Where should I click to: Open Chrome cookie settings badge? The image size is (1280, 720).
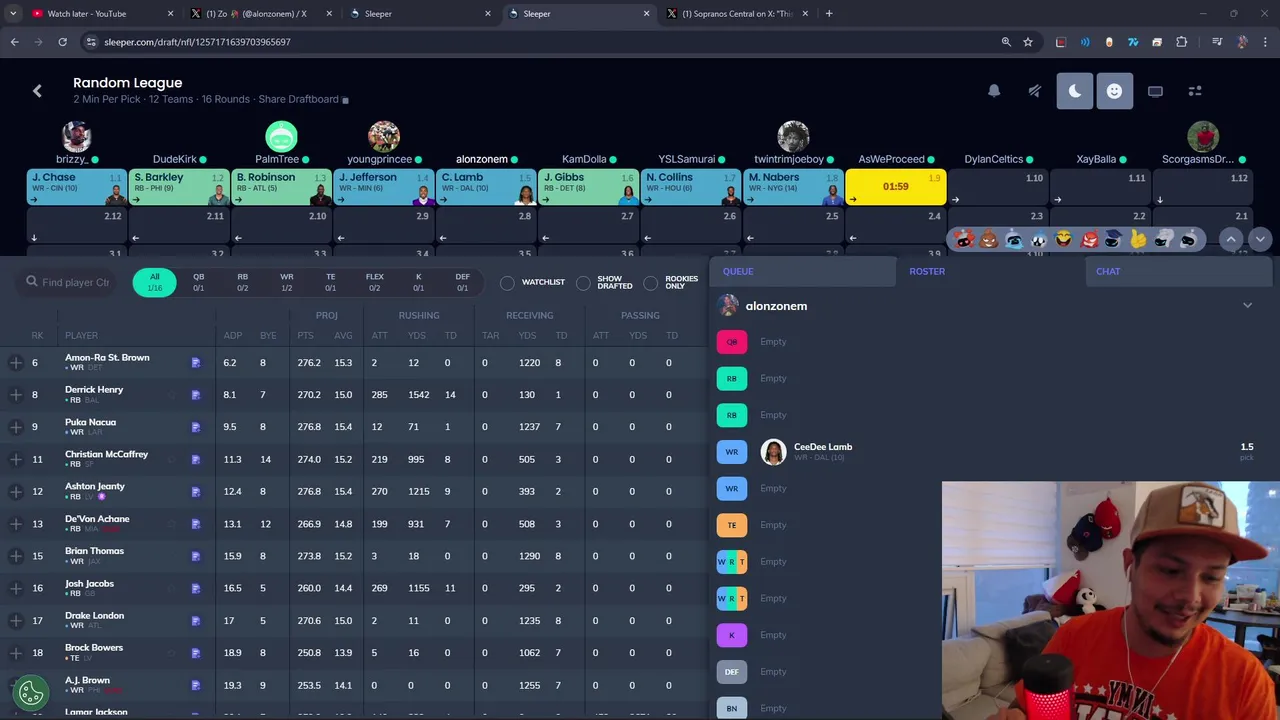click(31, 691)
